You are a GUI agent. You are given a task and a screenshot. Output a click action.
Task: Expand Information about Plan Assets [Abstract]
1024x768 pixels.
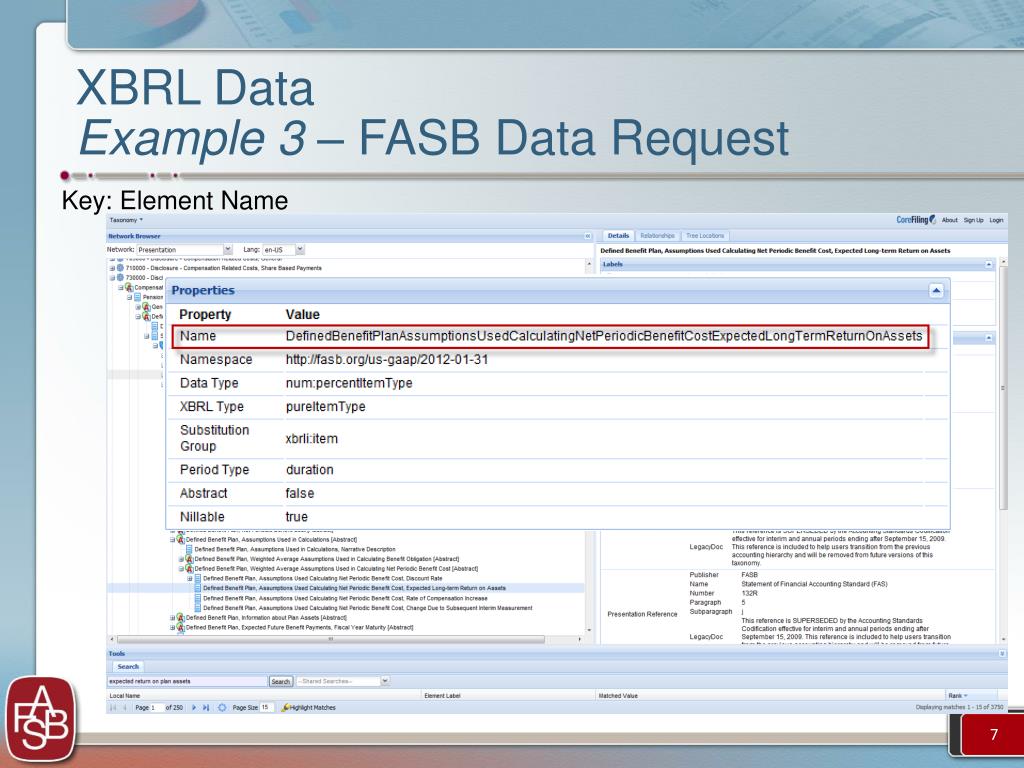click(x=172, y=618)
